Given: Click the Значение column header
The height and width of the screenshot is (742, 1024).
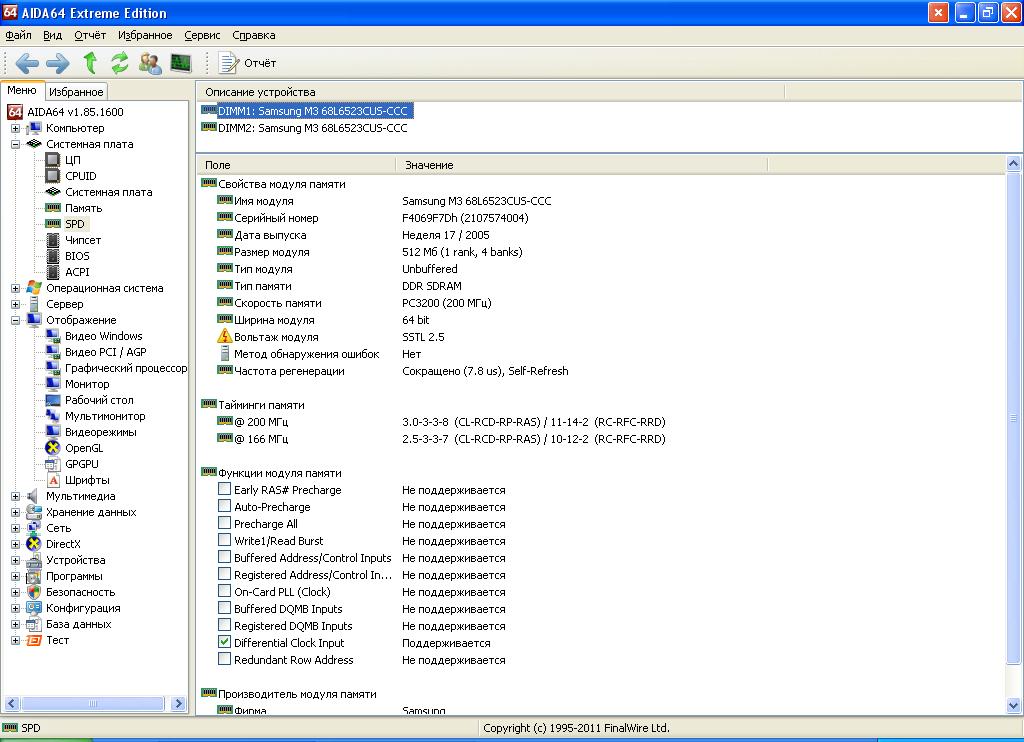Looking at the screenshot, I should point(581,165).
